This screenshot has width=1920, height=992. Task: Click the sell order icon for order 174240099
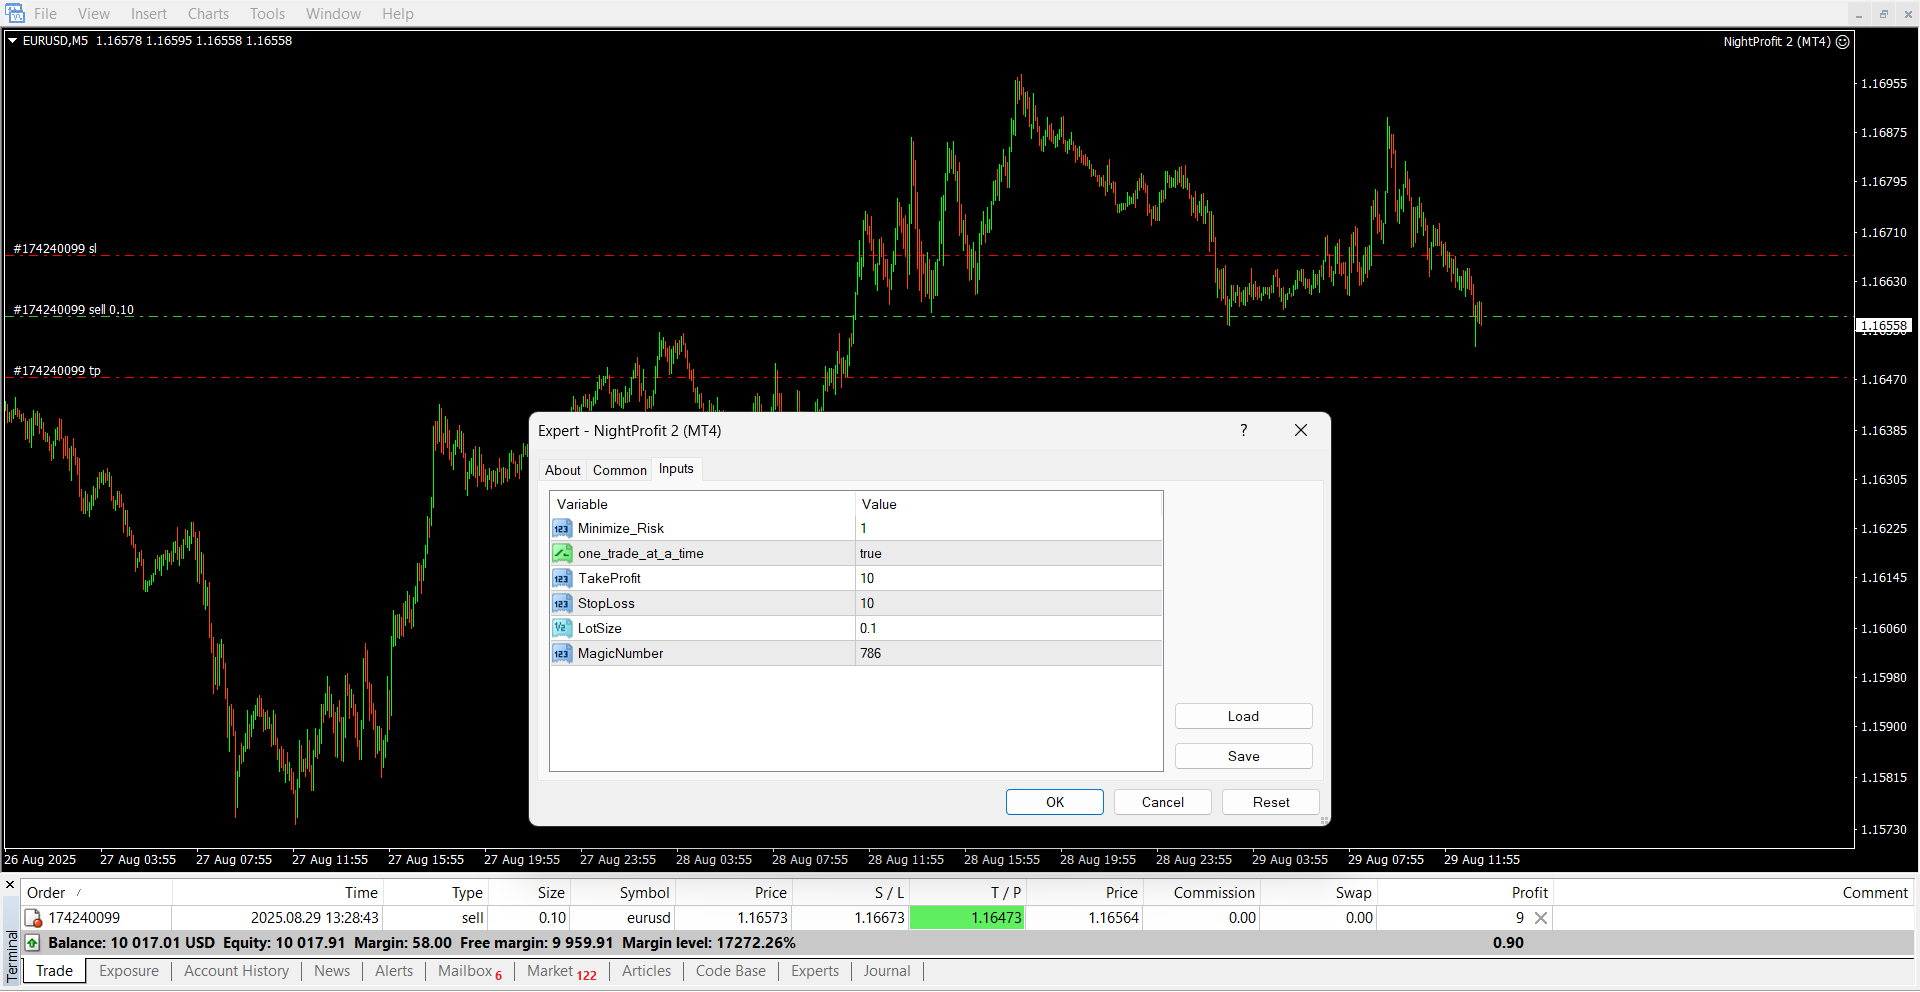tap(33, 918)
